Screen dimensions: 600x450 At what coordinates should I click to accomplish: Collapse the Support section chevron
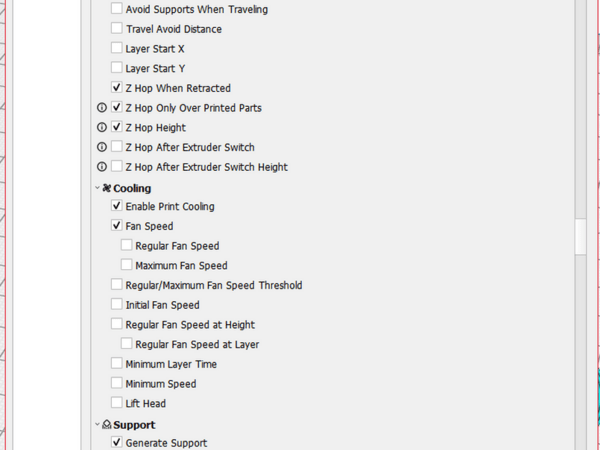(97, 425)
